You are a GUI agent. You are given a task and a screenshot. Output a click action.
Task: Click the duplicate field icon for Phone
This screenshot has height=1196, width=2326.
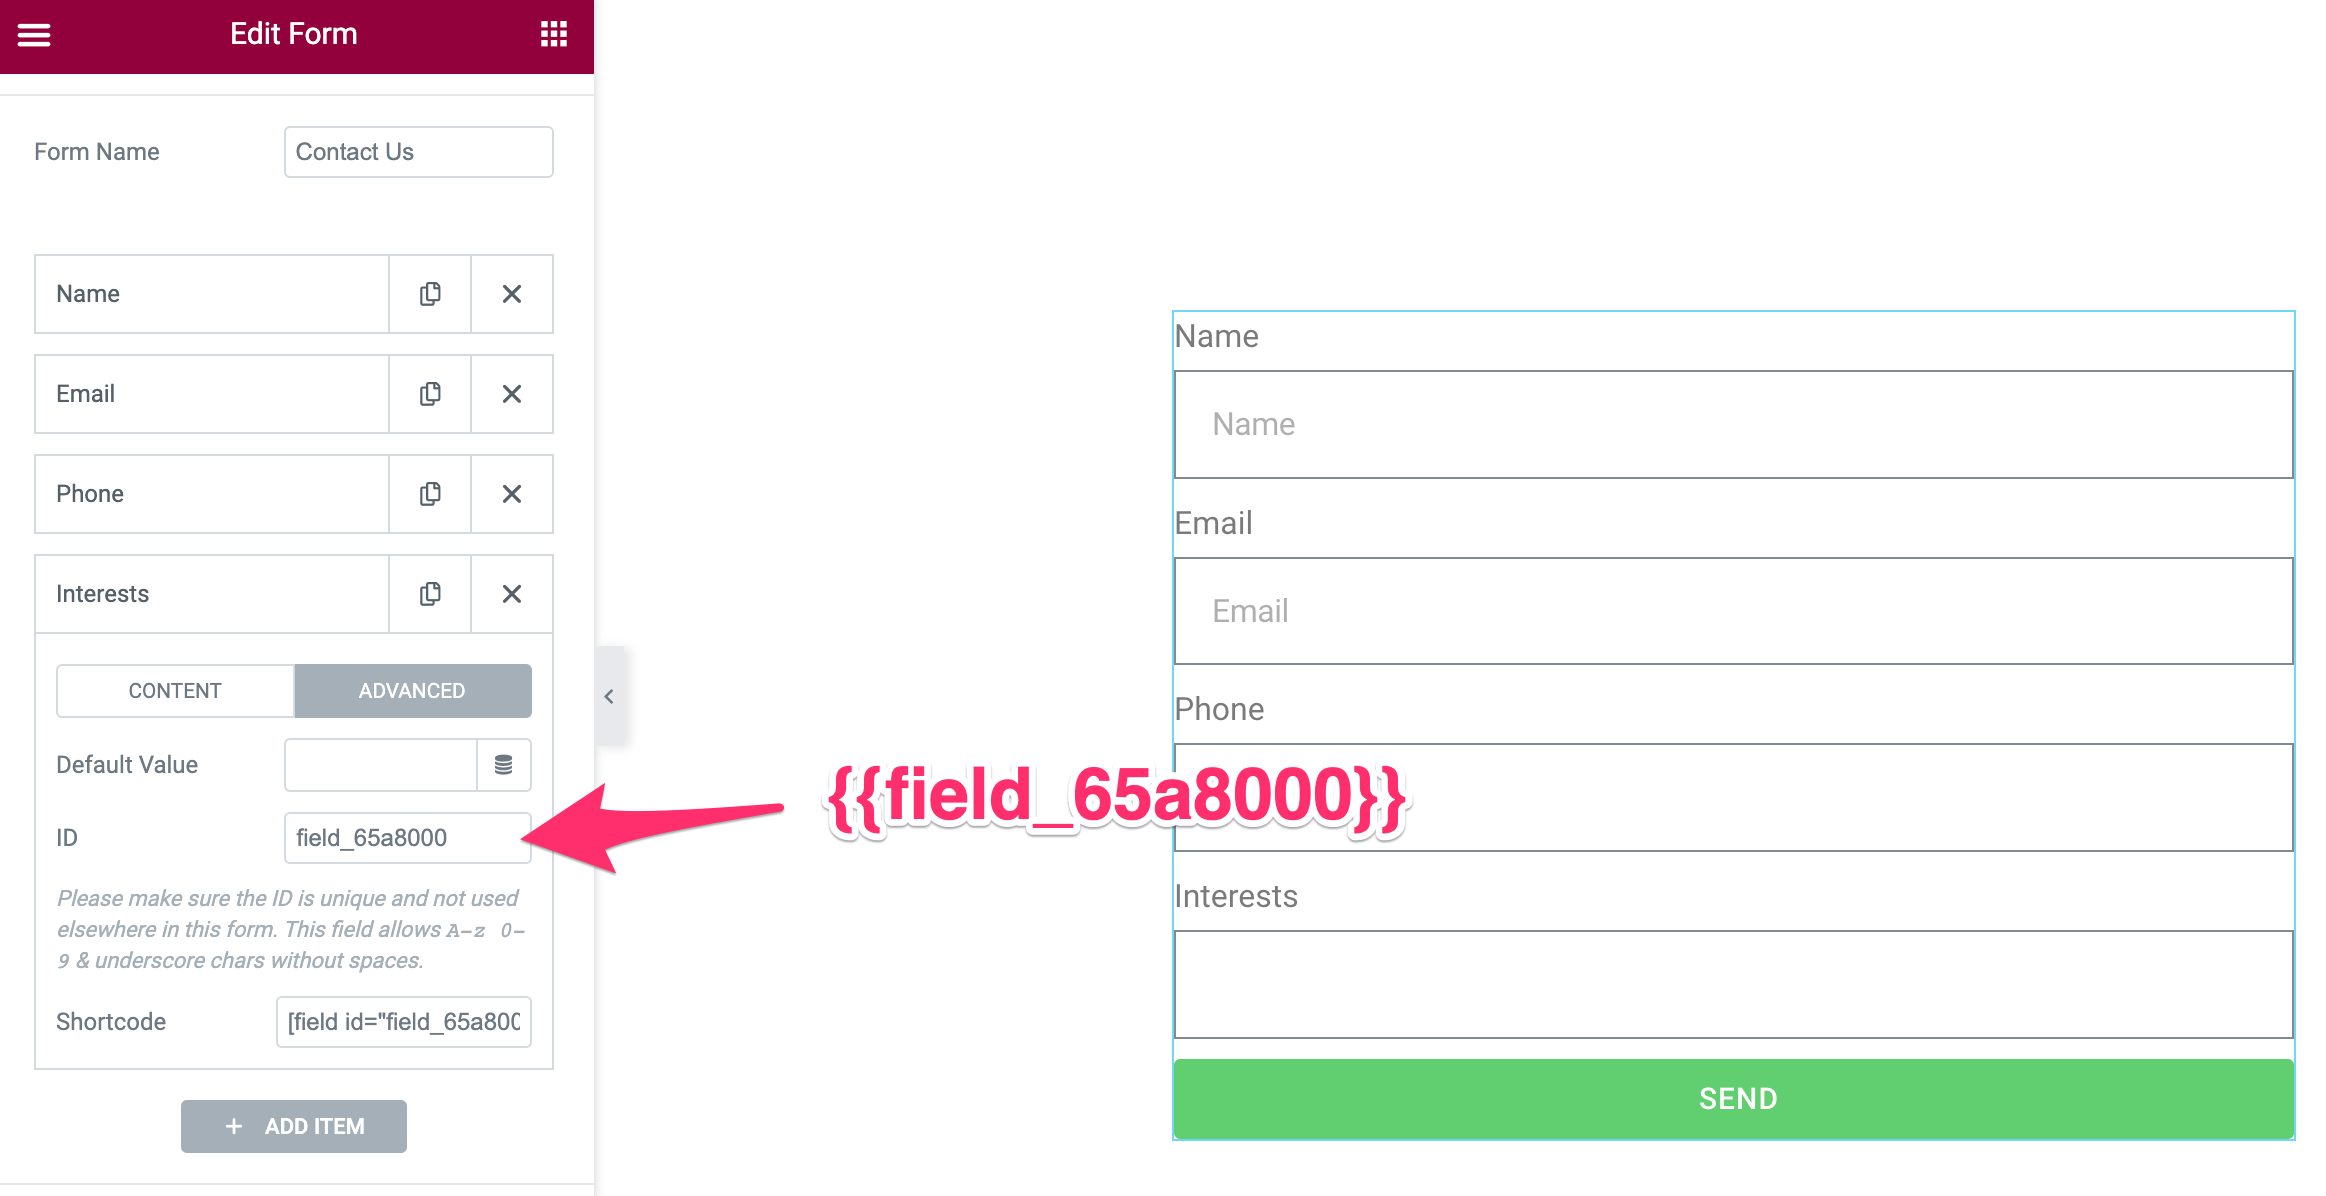point(432,493)
